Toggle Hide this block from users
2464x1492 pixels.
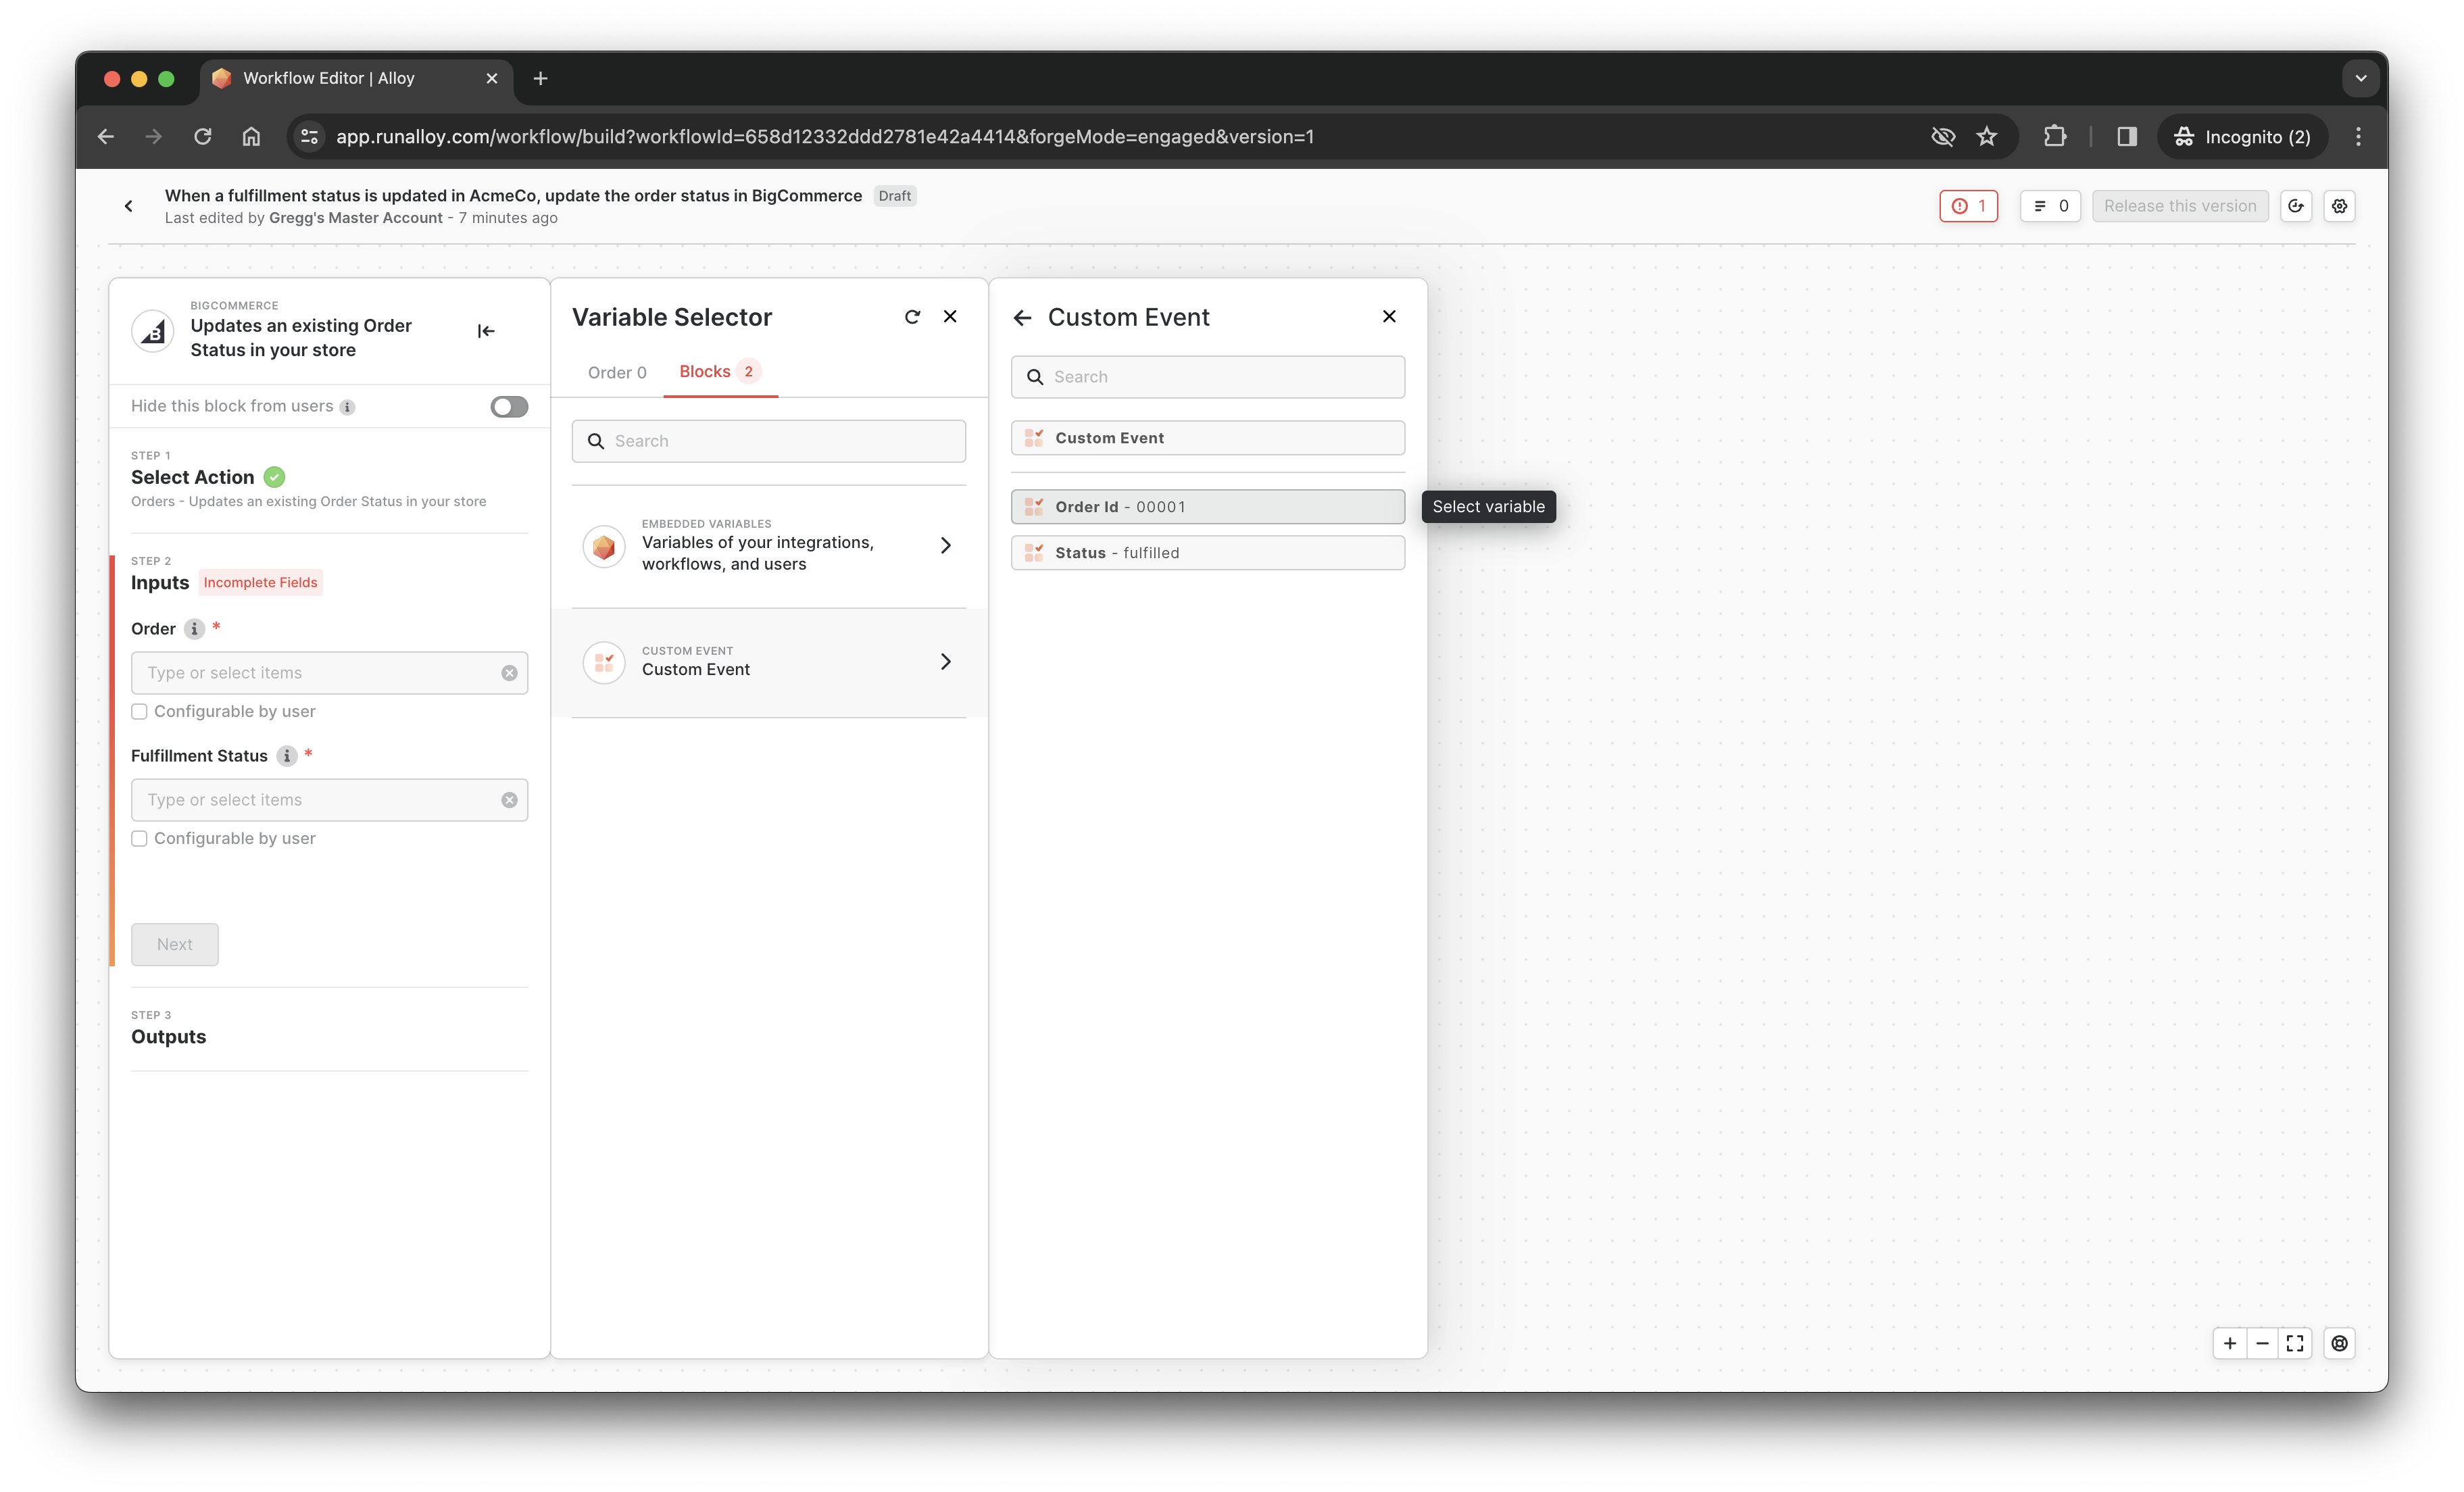(x=509, y=406)
